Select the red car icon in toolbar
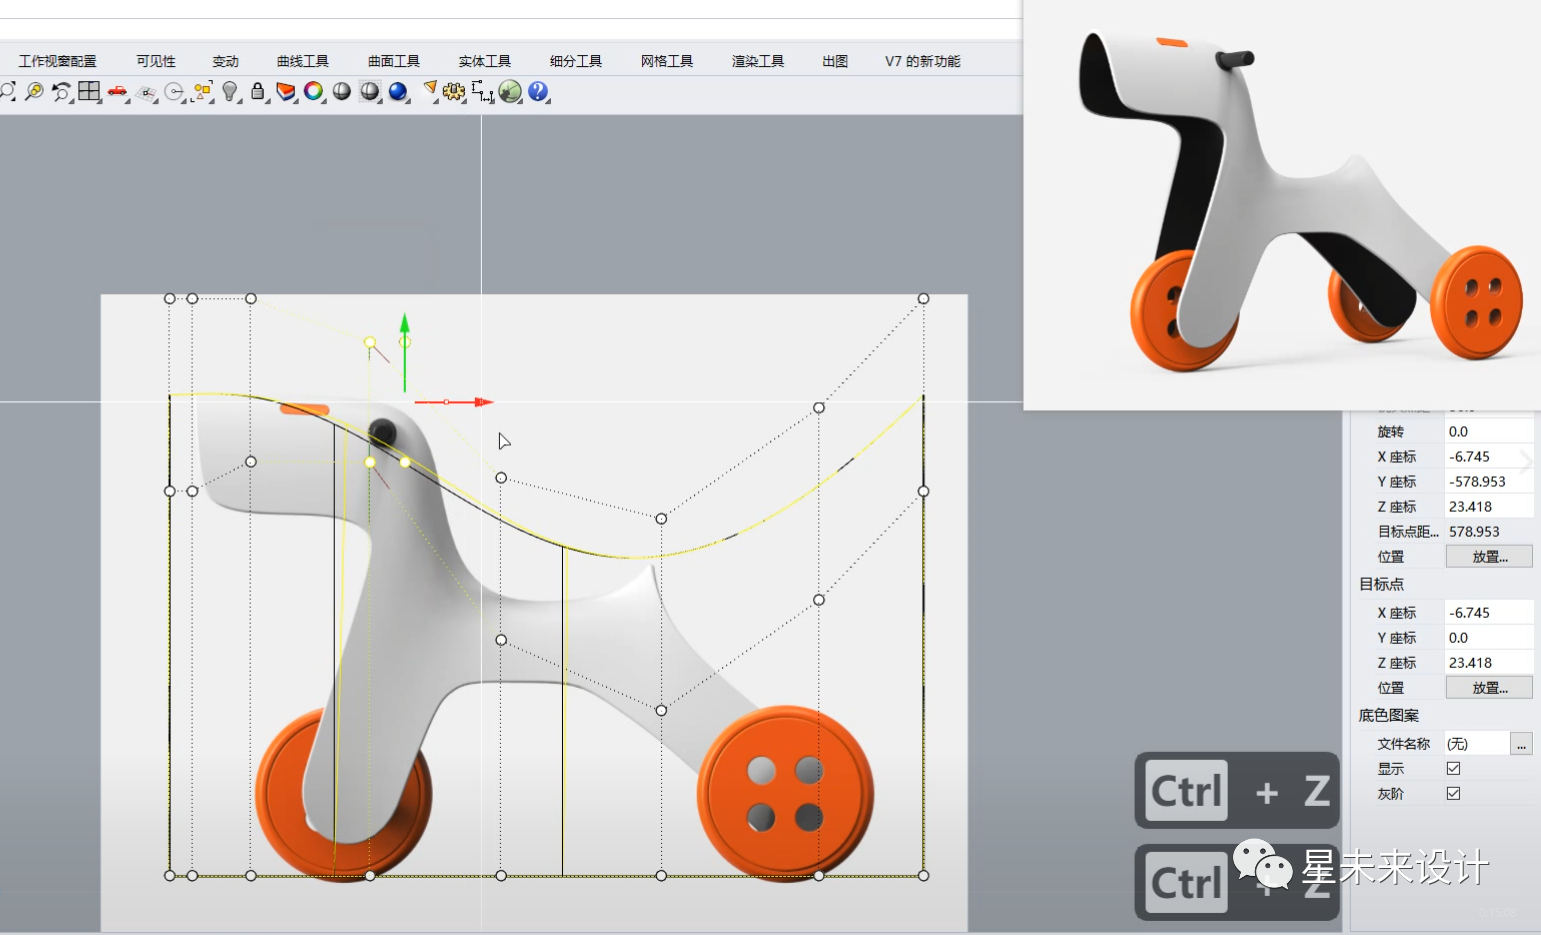This screenshot has height=935, width=1541. 118,92
